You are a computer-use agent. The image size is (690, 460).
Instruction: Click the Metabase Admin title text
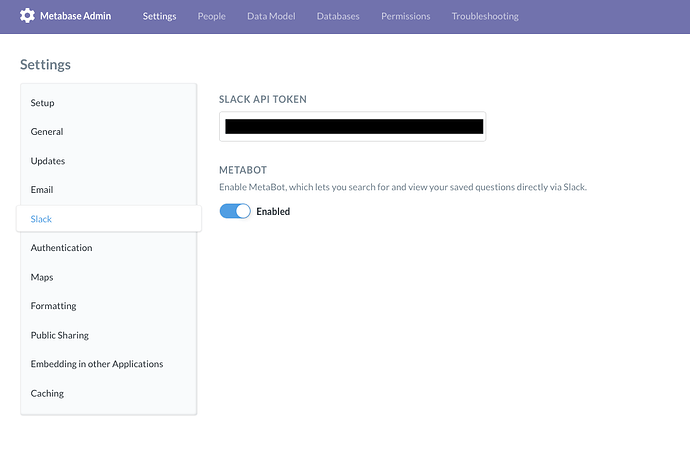coord(76,16)
